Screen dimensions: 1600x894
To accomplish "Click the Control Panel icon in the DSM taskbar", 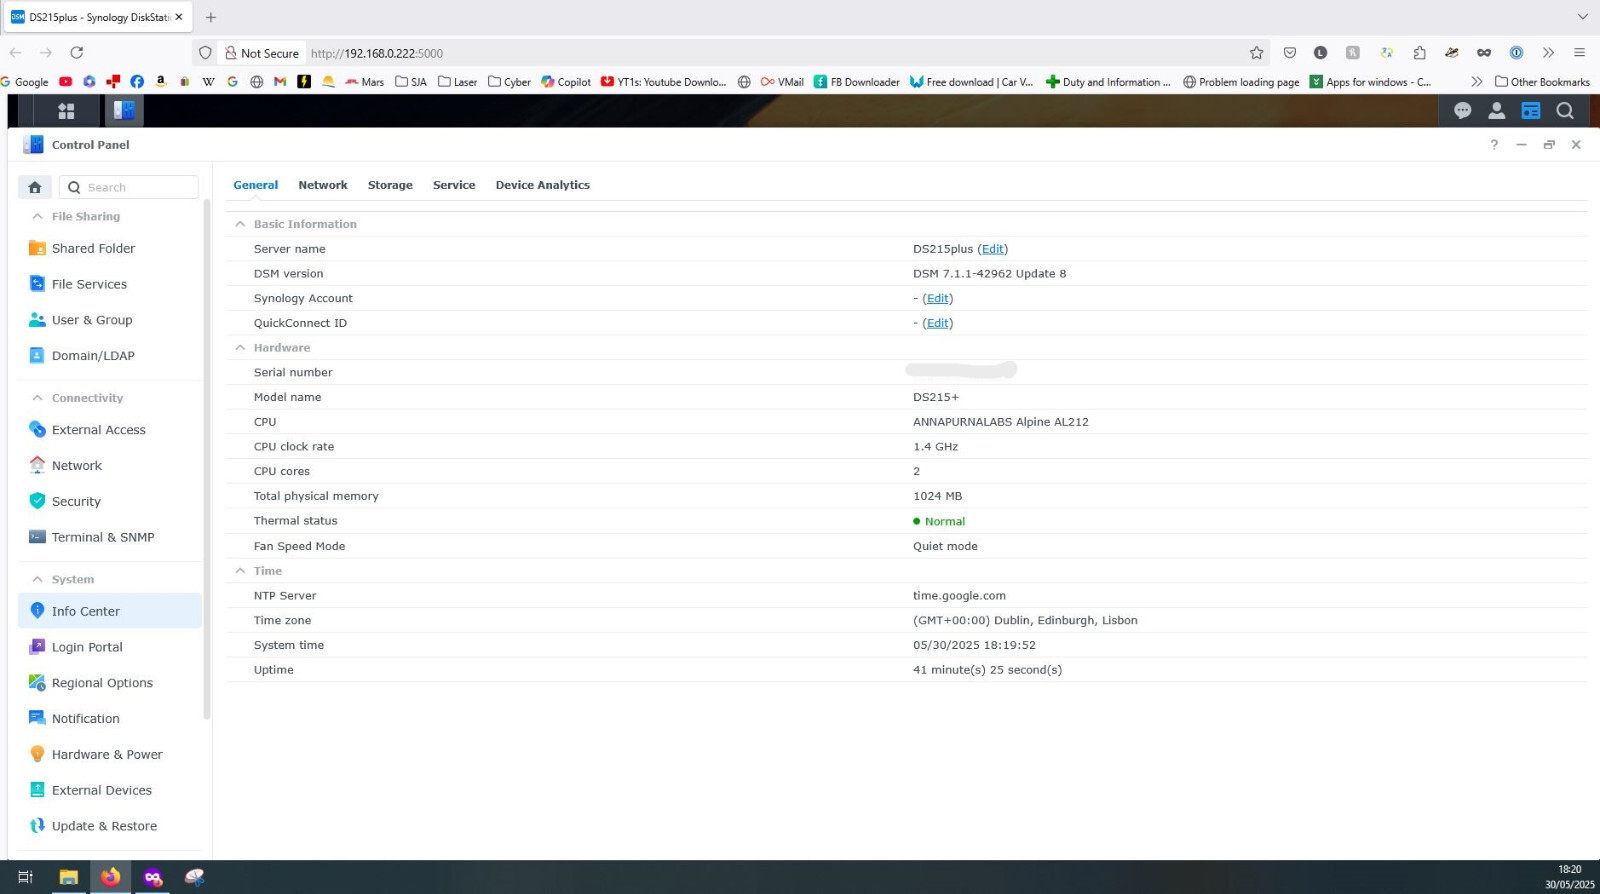I will click(124, 111).
